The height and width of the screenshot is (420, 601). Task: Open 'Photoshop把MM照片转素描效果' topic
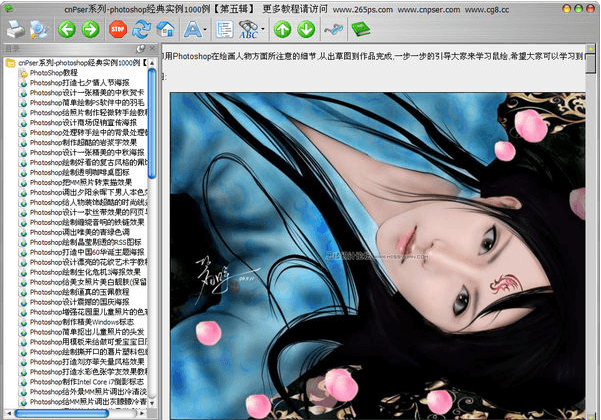81,182
